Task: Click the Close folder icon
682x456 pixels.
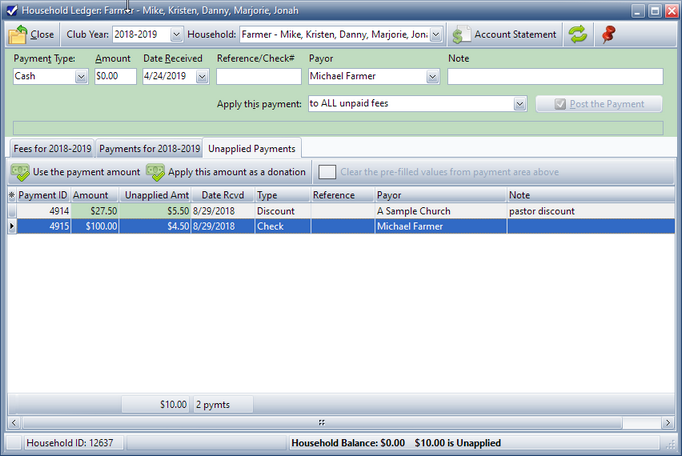Action: (x=18, y=34)
